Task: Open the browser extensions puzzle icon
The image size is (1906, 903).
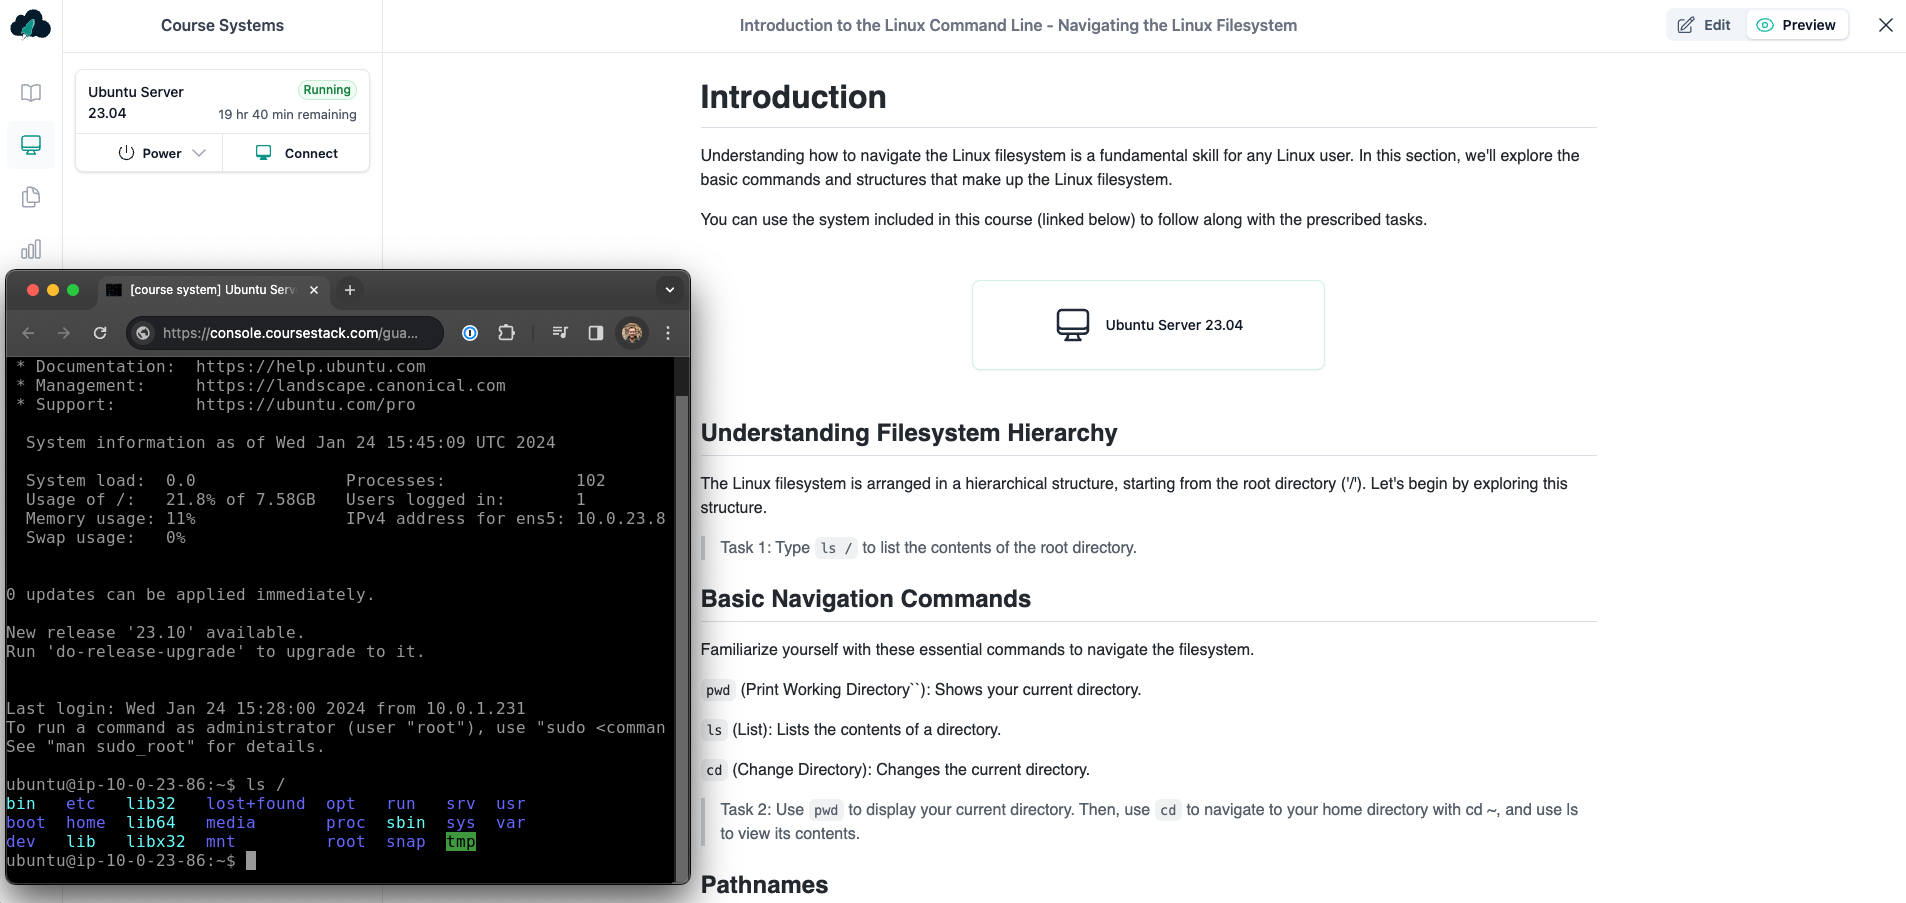Action: (x=507, y=333)
